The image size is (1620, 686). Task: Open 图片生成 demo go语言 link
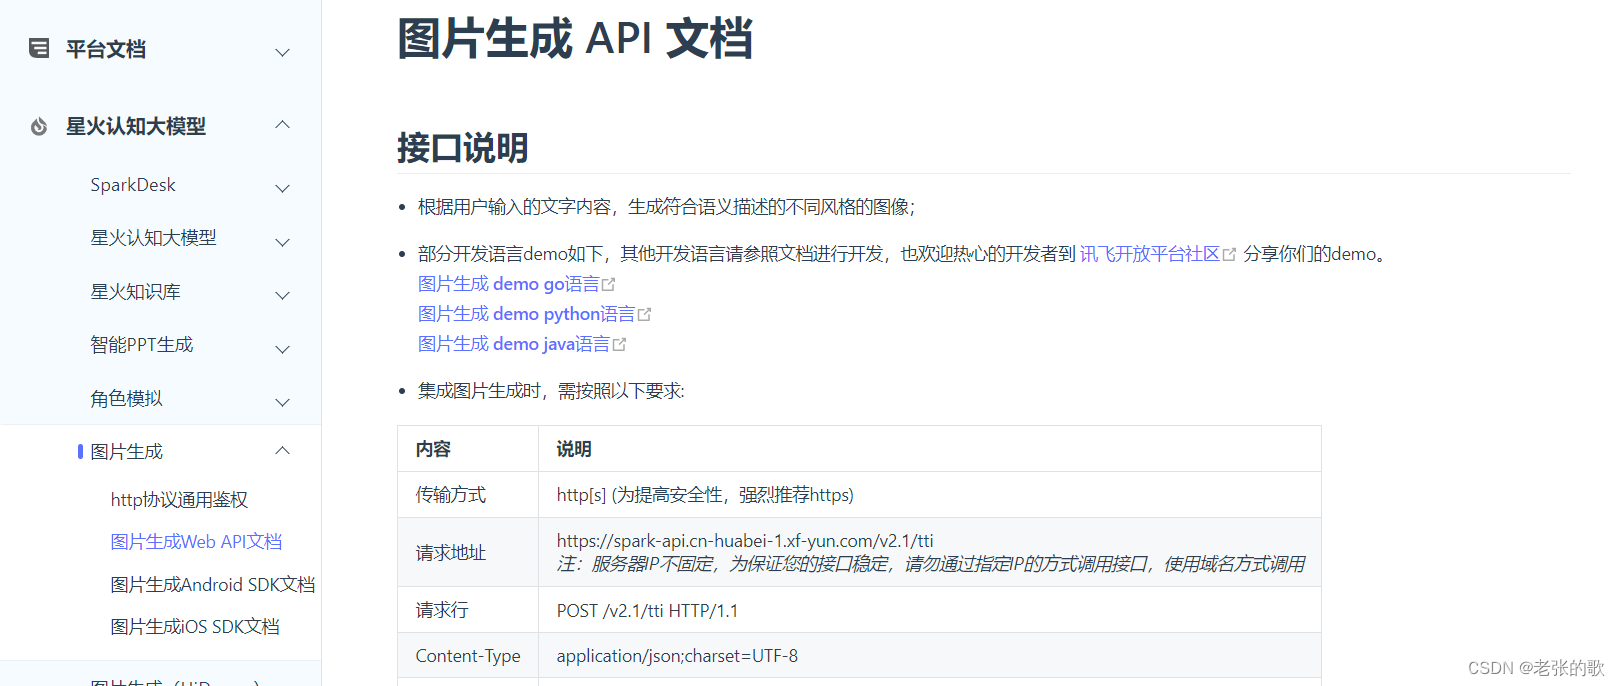pyautogui.click(x=509, y=284)
